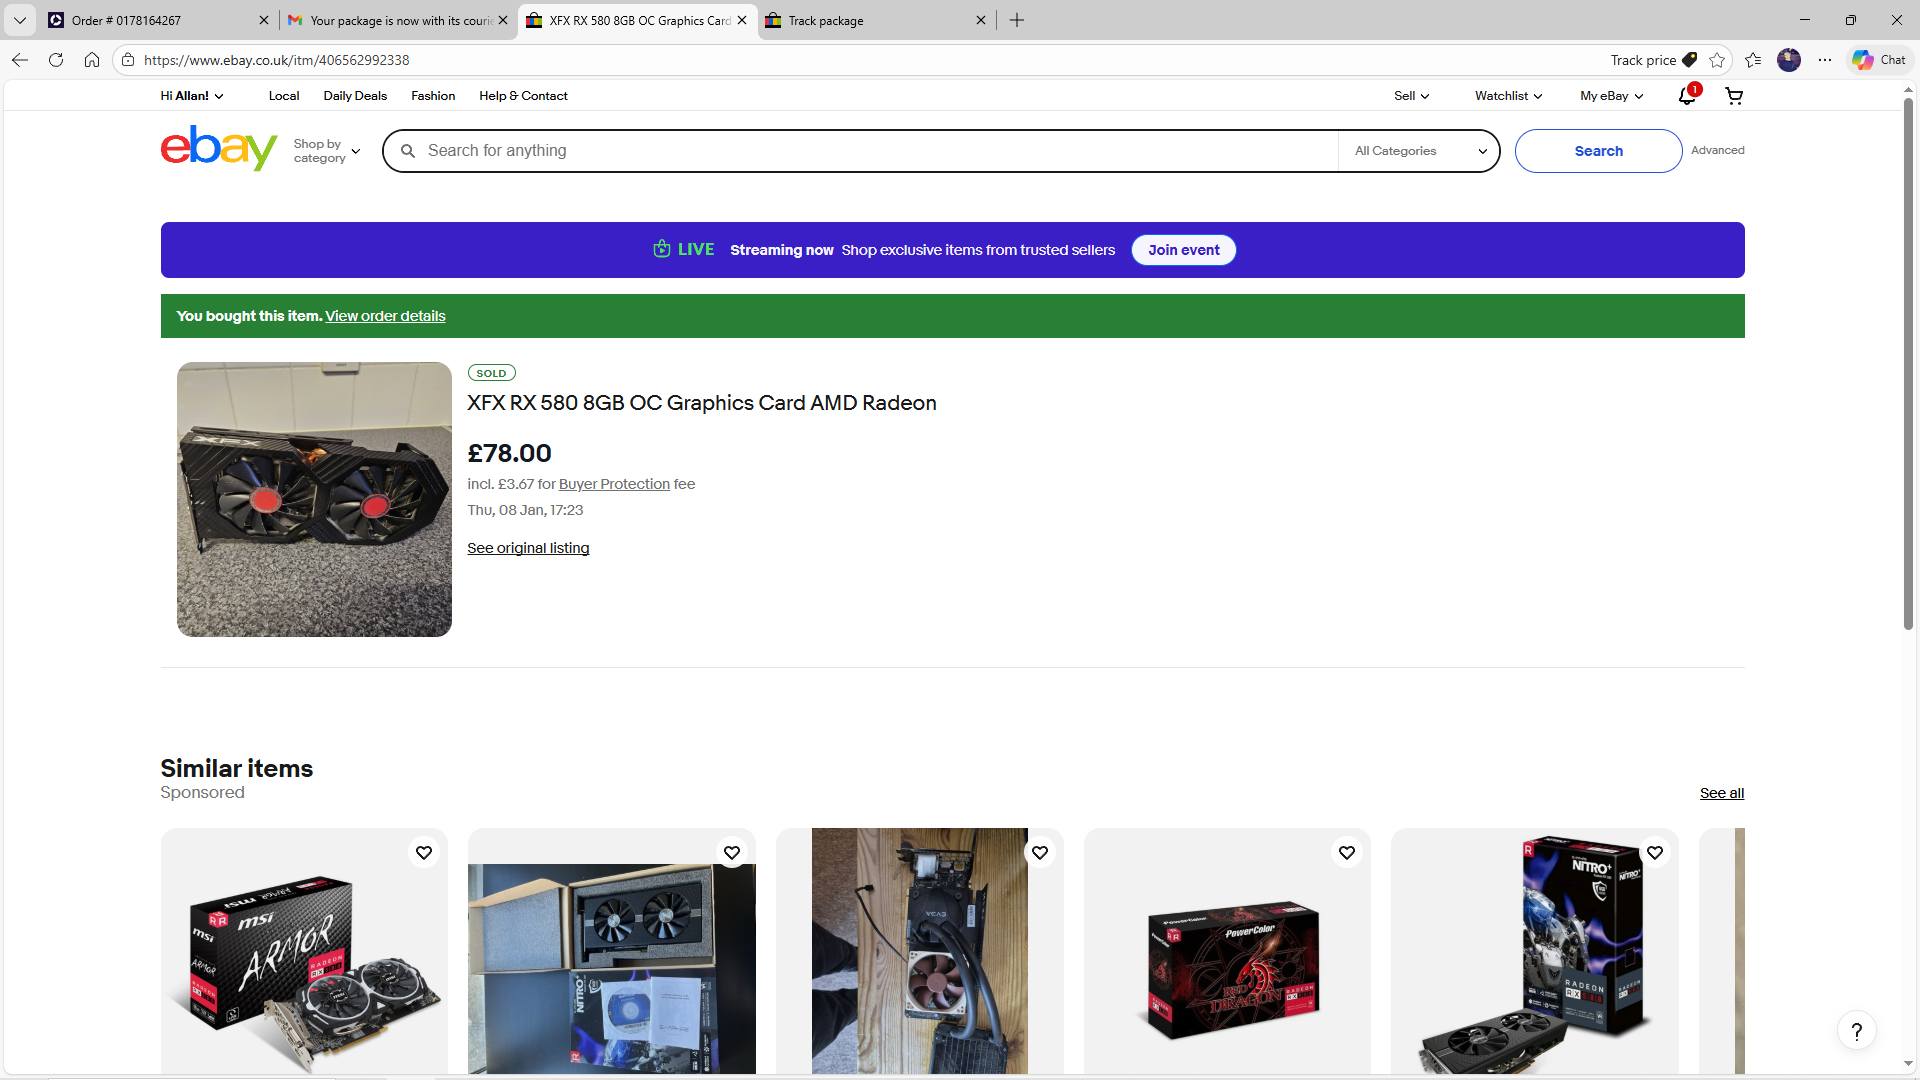Image resolution: width=1920 pixels, height=1080 pixels.
Task: Toggle watchlist heart on liquid cooler item
Action: [x=1040, y=853]
